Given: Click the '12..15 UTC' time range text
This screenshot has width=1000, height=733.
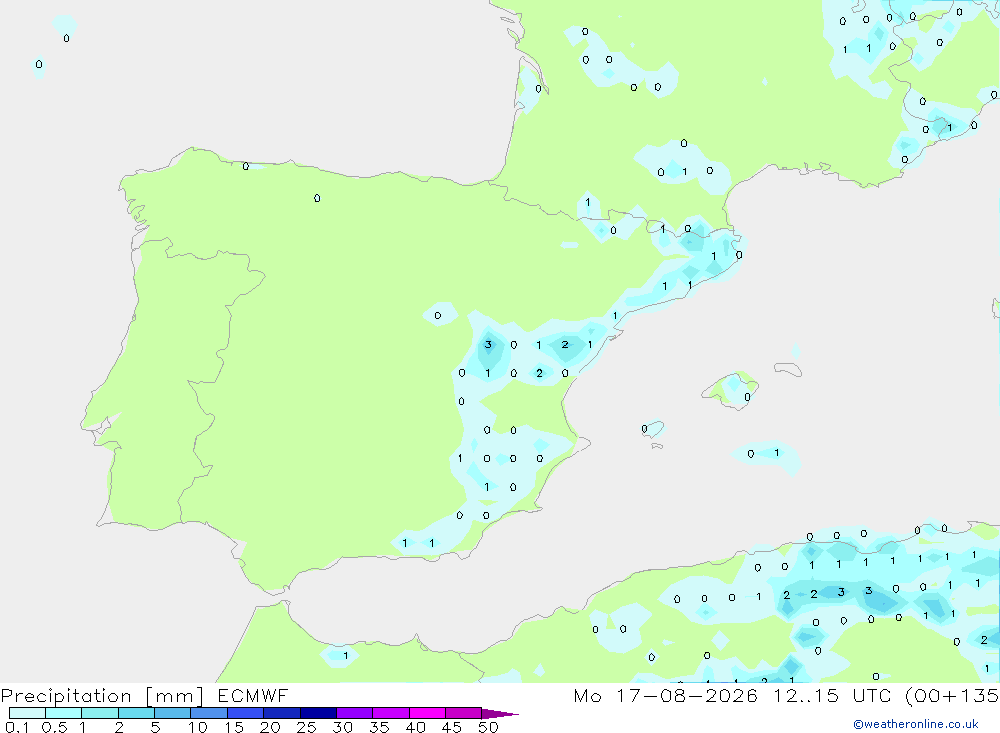Looking at the screenshot, I should (832, 695).
